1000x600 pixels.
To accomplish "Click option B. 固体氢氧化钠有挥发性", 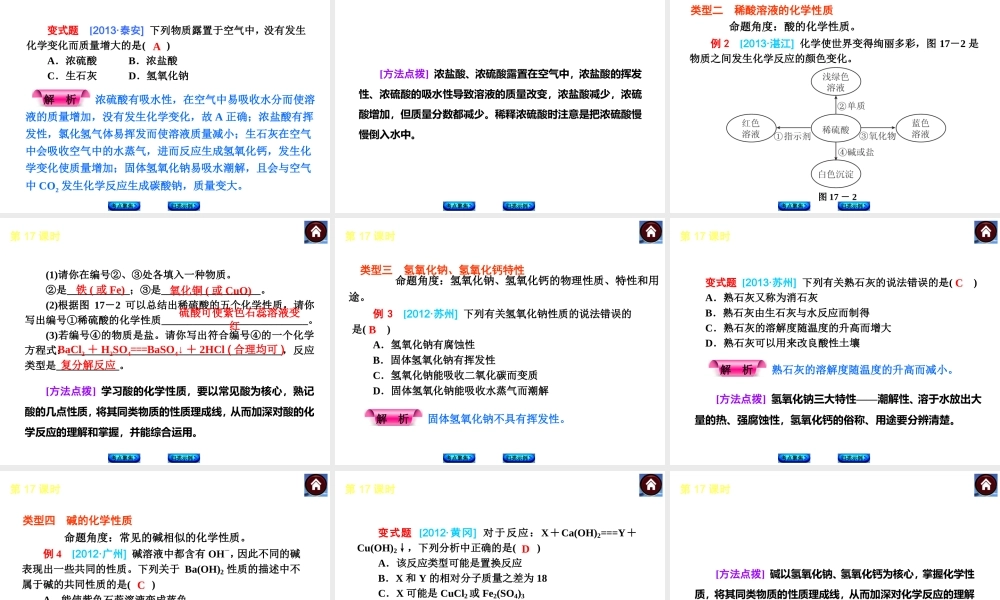I will [x=434, y=360].
